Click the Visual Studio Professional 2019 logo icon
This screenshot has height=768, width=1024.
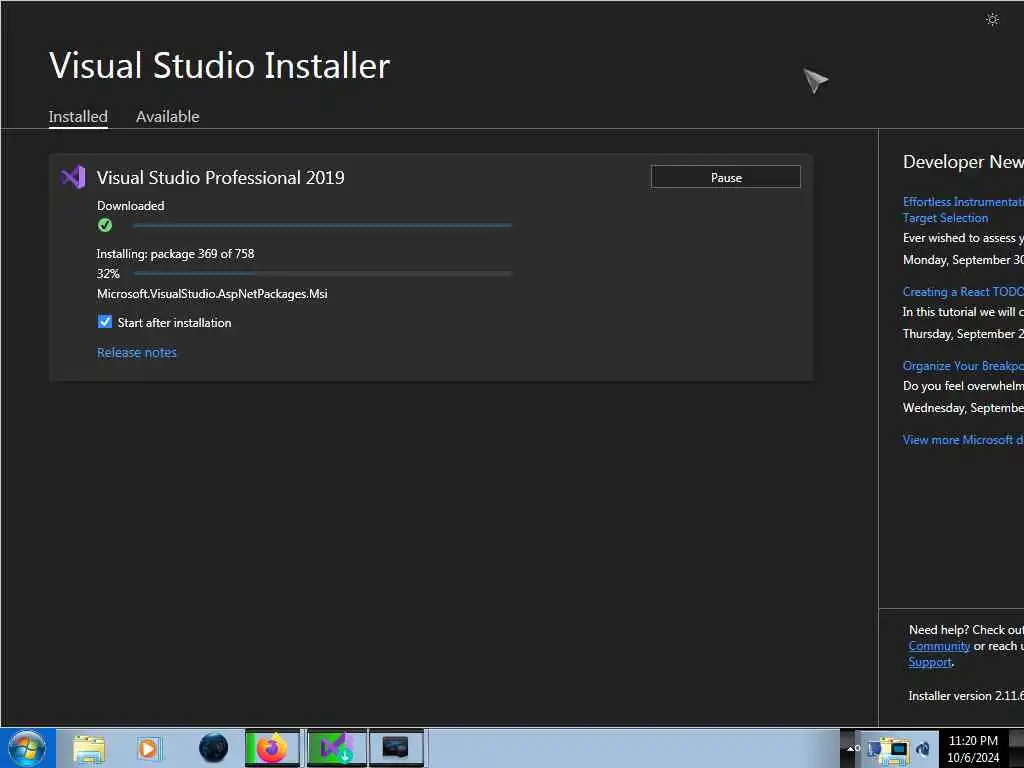click(x=72, y=177)
